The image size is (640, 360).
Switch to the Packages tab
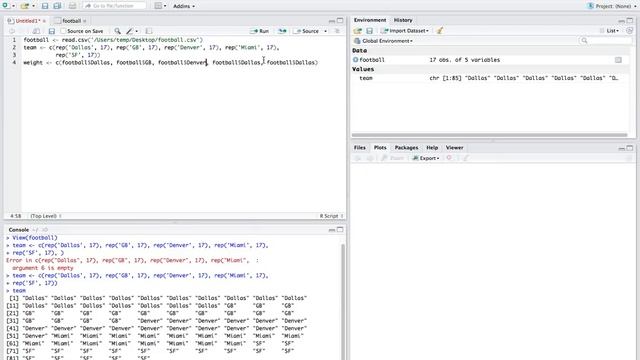(406, 148)
